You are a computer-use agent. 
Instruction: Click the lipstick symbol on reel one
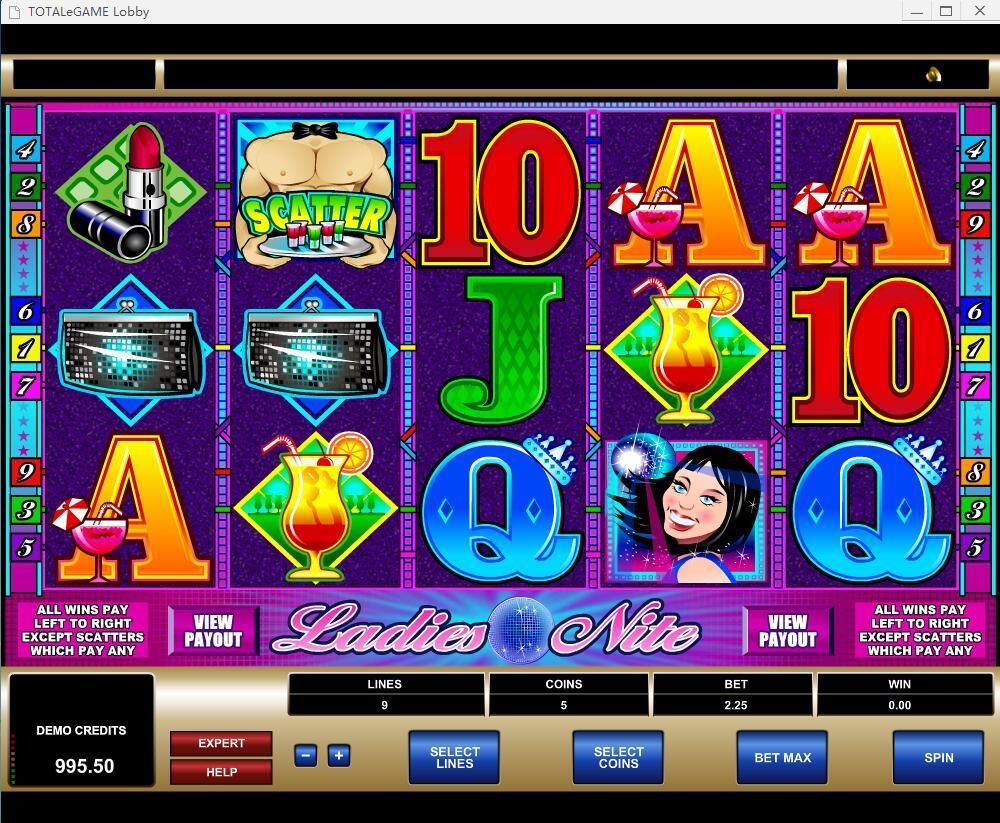131,191
